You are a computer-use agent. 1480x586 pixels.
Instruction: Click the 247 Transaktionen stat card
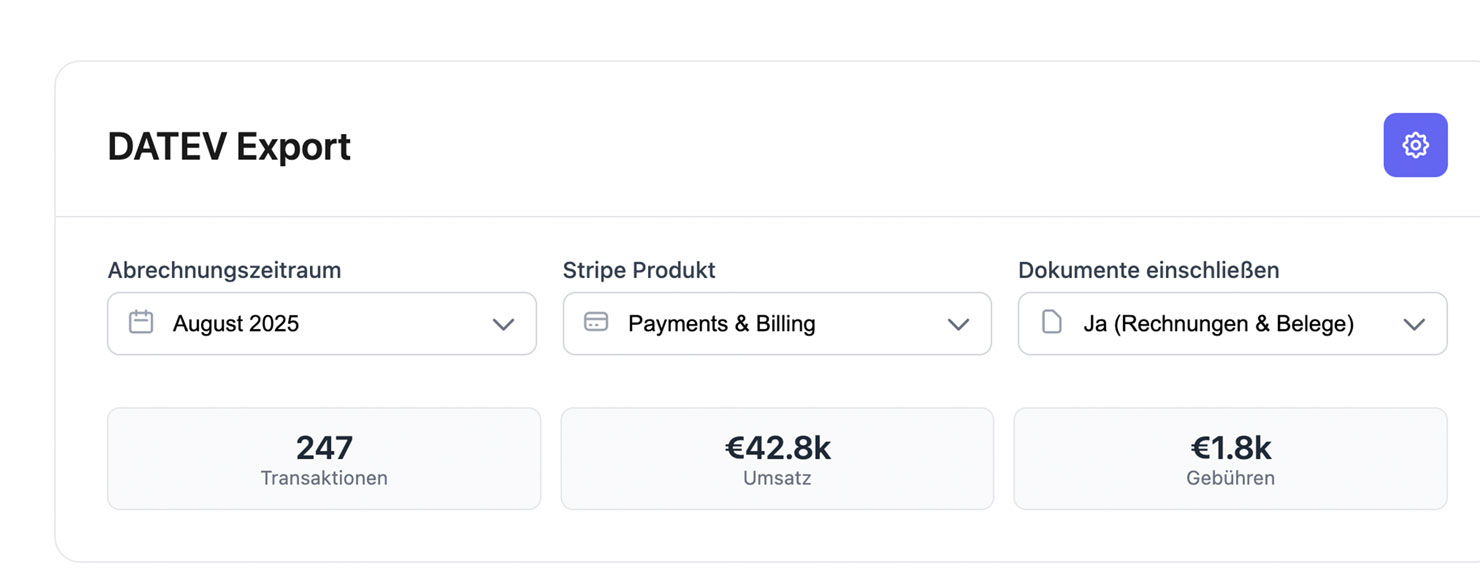(x=323, y=459)
